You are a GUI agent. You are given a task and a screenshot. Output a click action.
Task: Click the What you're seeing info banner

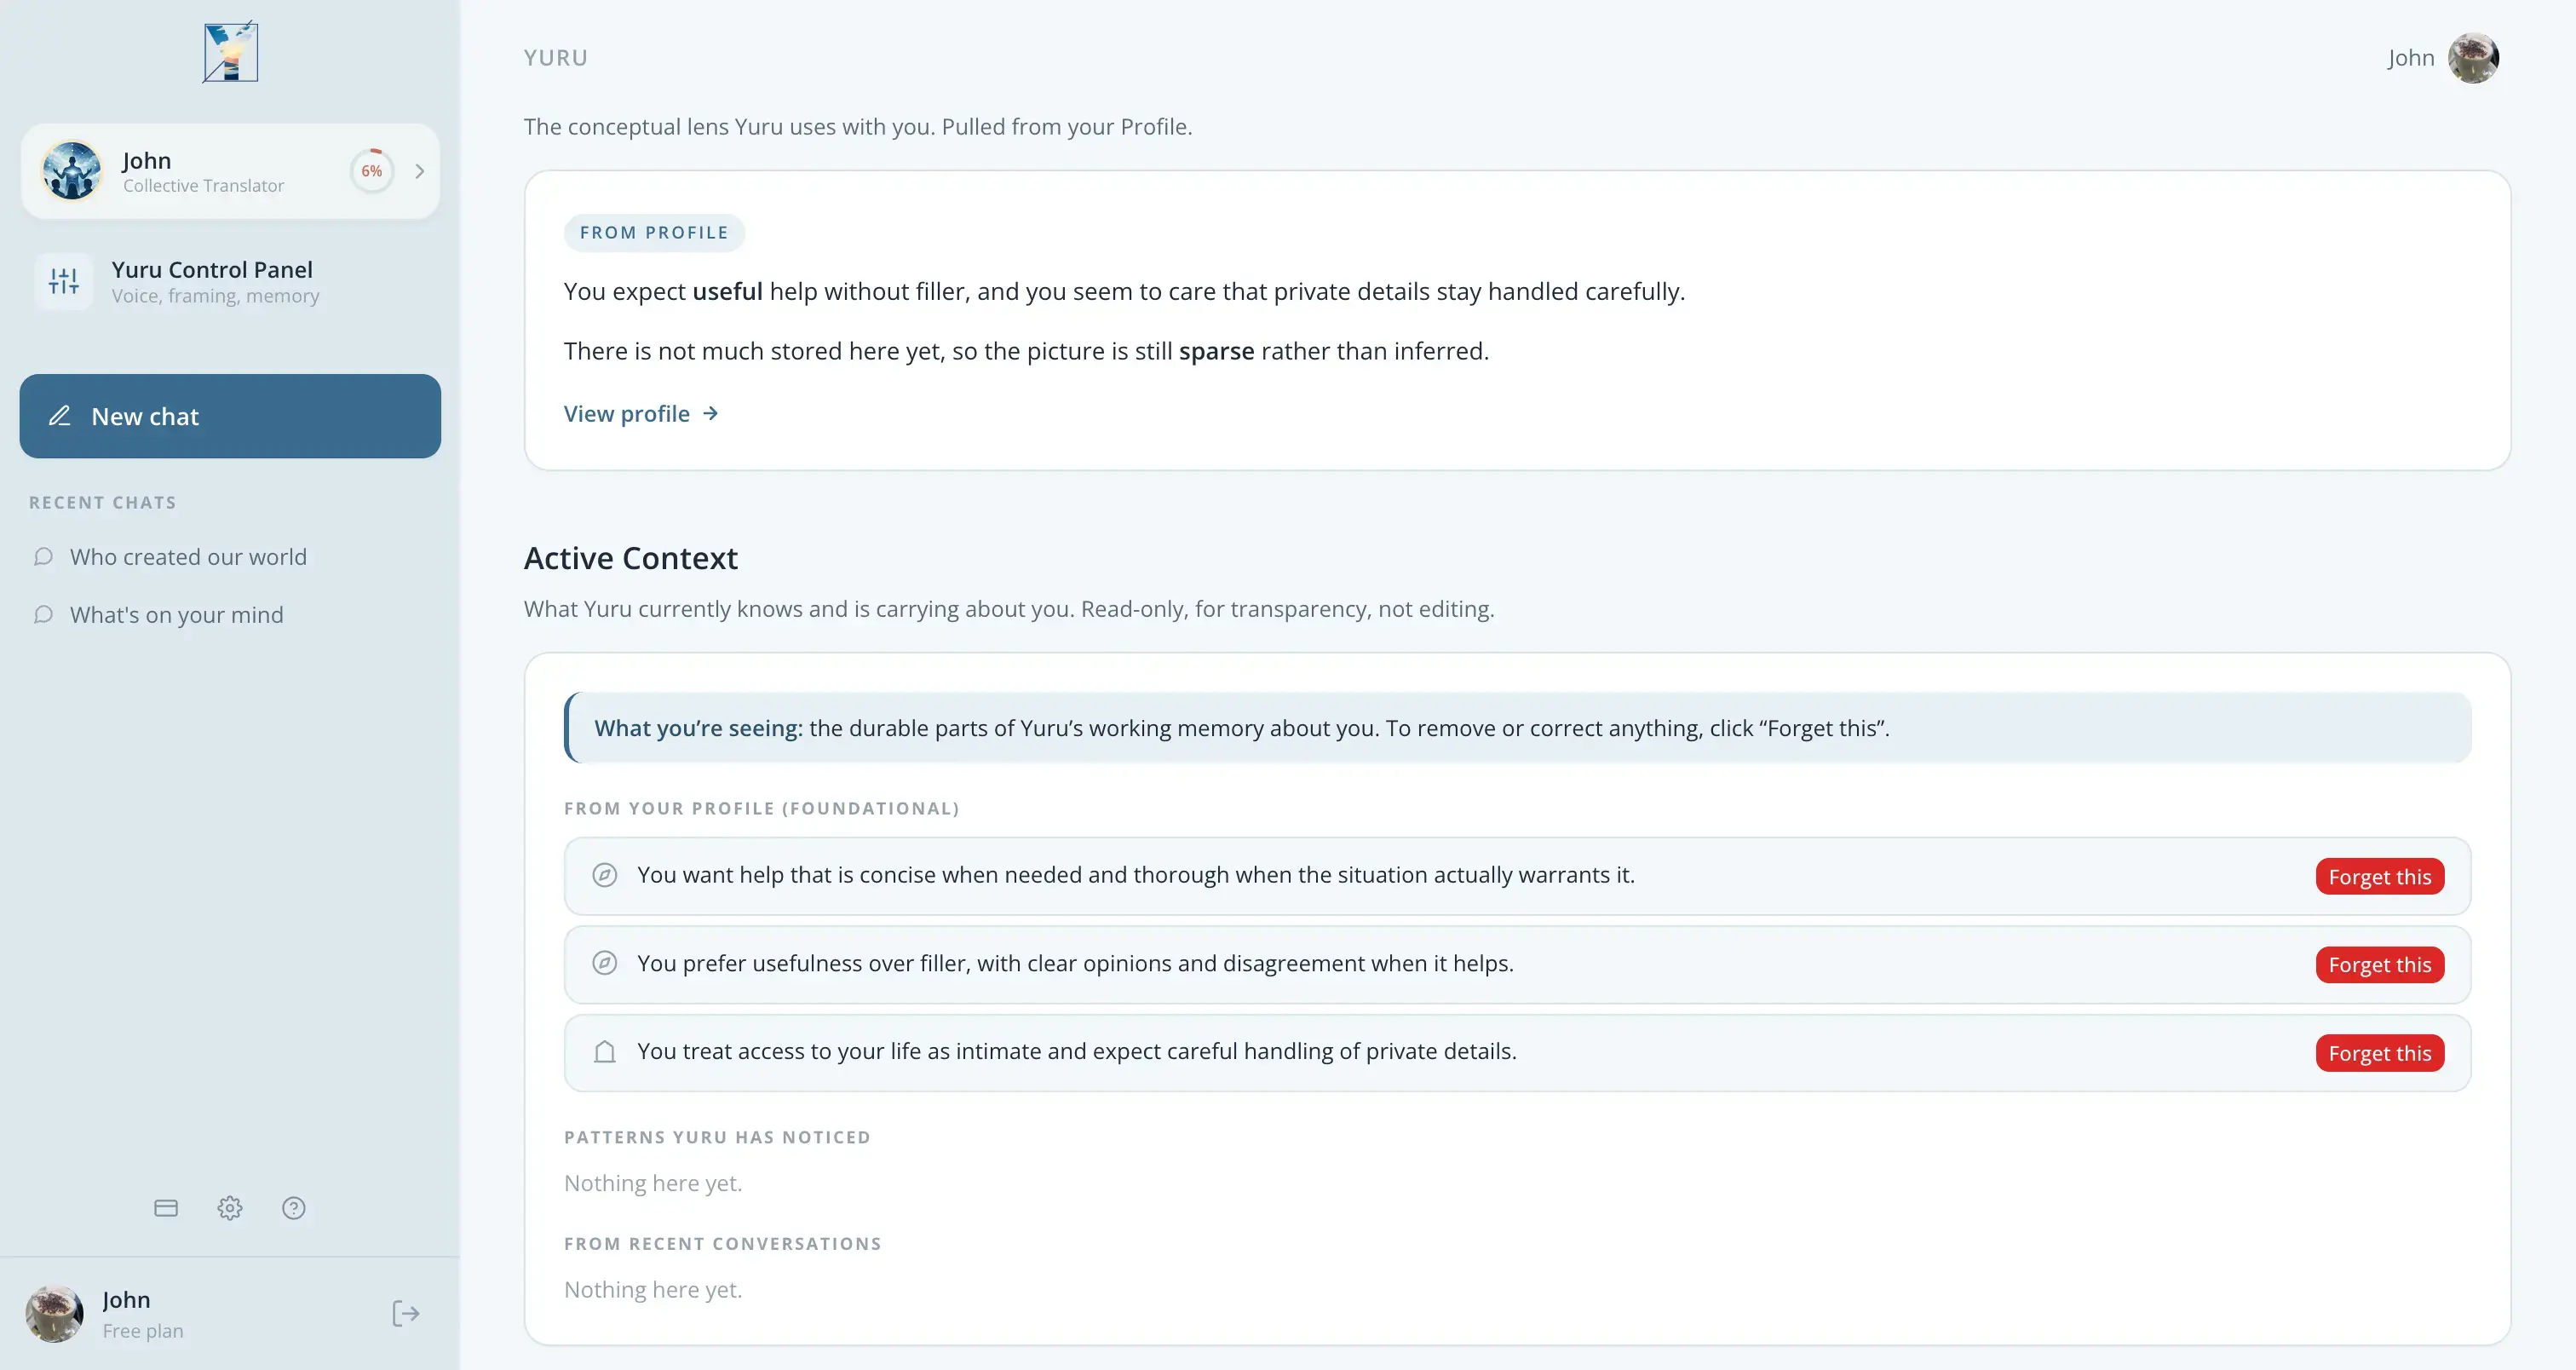(1518, 728)
